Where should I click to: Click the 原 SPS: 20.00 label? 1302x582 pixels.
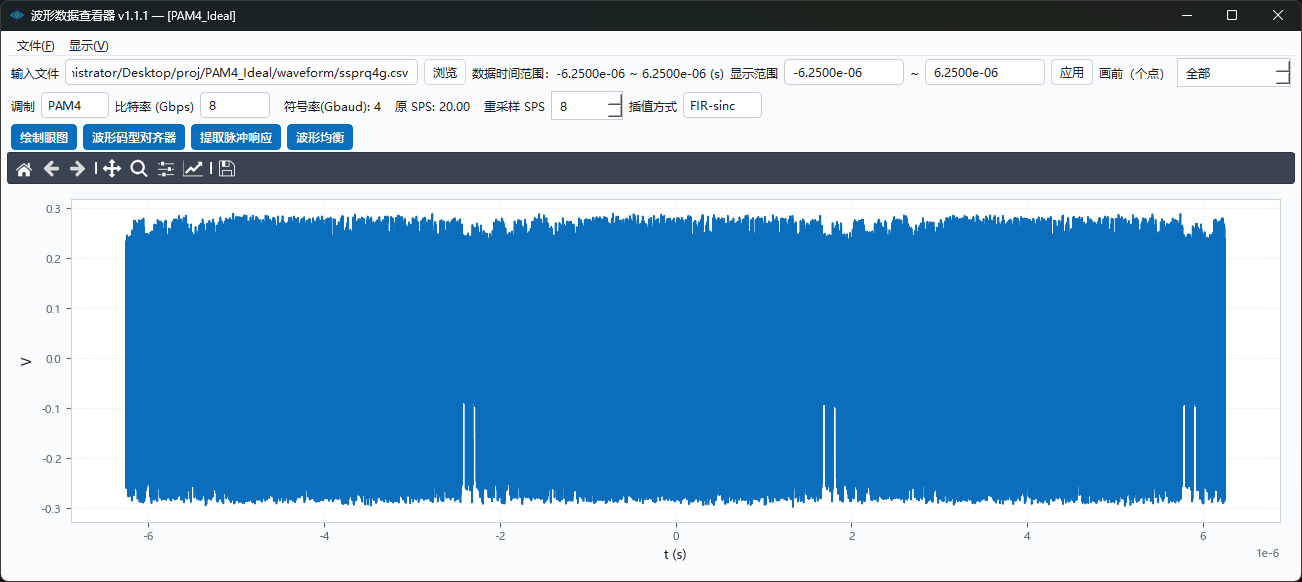(x=432, y=106)
